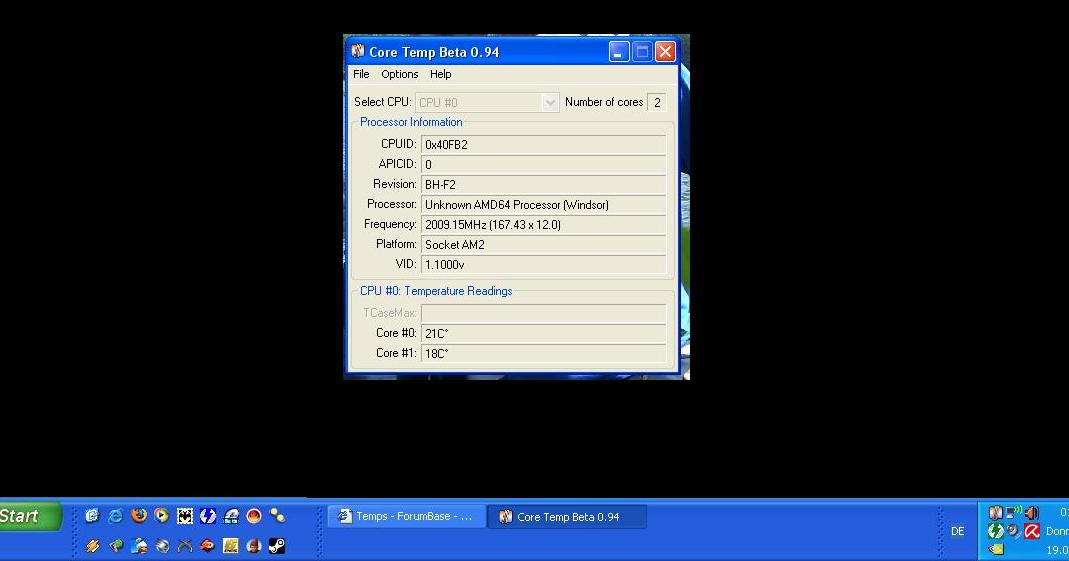Select the Frequency value 2009.15MHz
1069x561 pixels.
(543, 224)
